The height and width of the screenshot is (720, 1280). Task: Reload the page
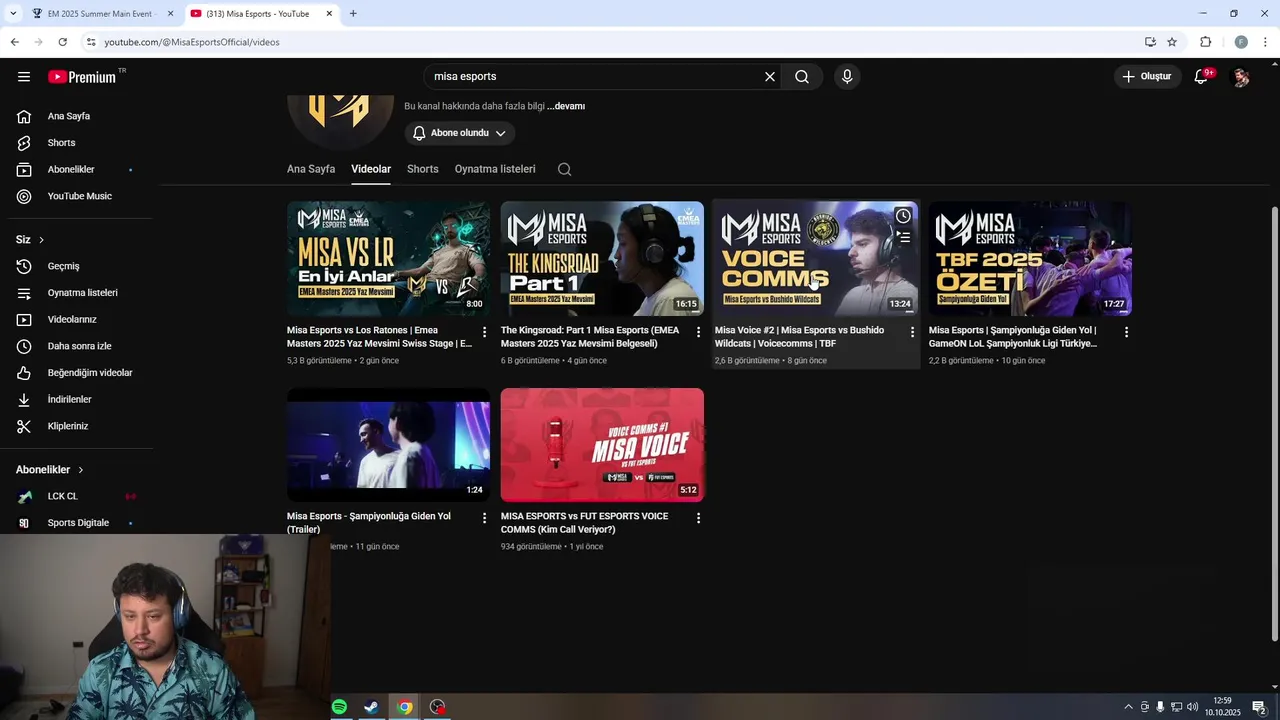62,42
